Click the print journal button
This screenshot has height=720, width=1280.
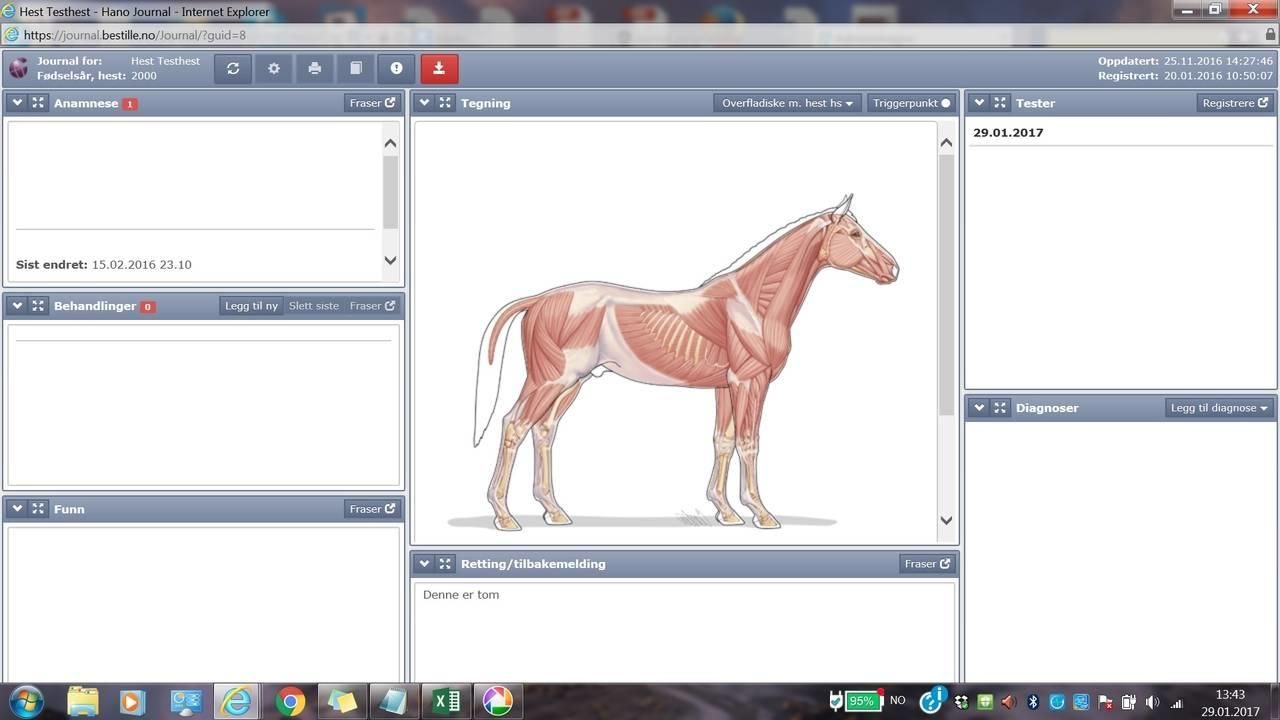pos(315,68)
